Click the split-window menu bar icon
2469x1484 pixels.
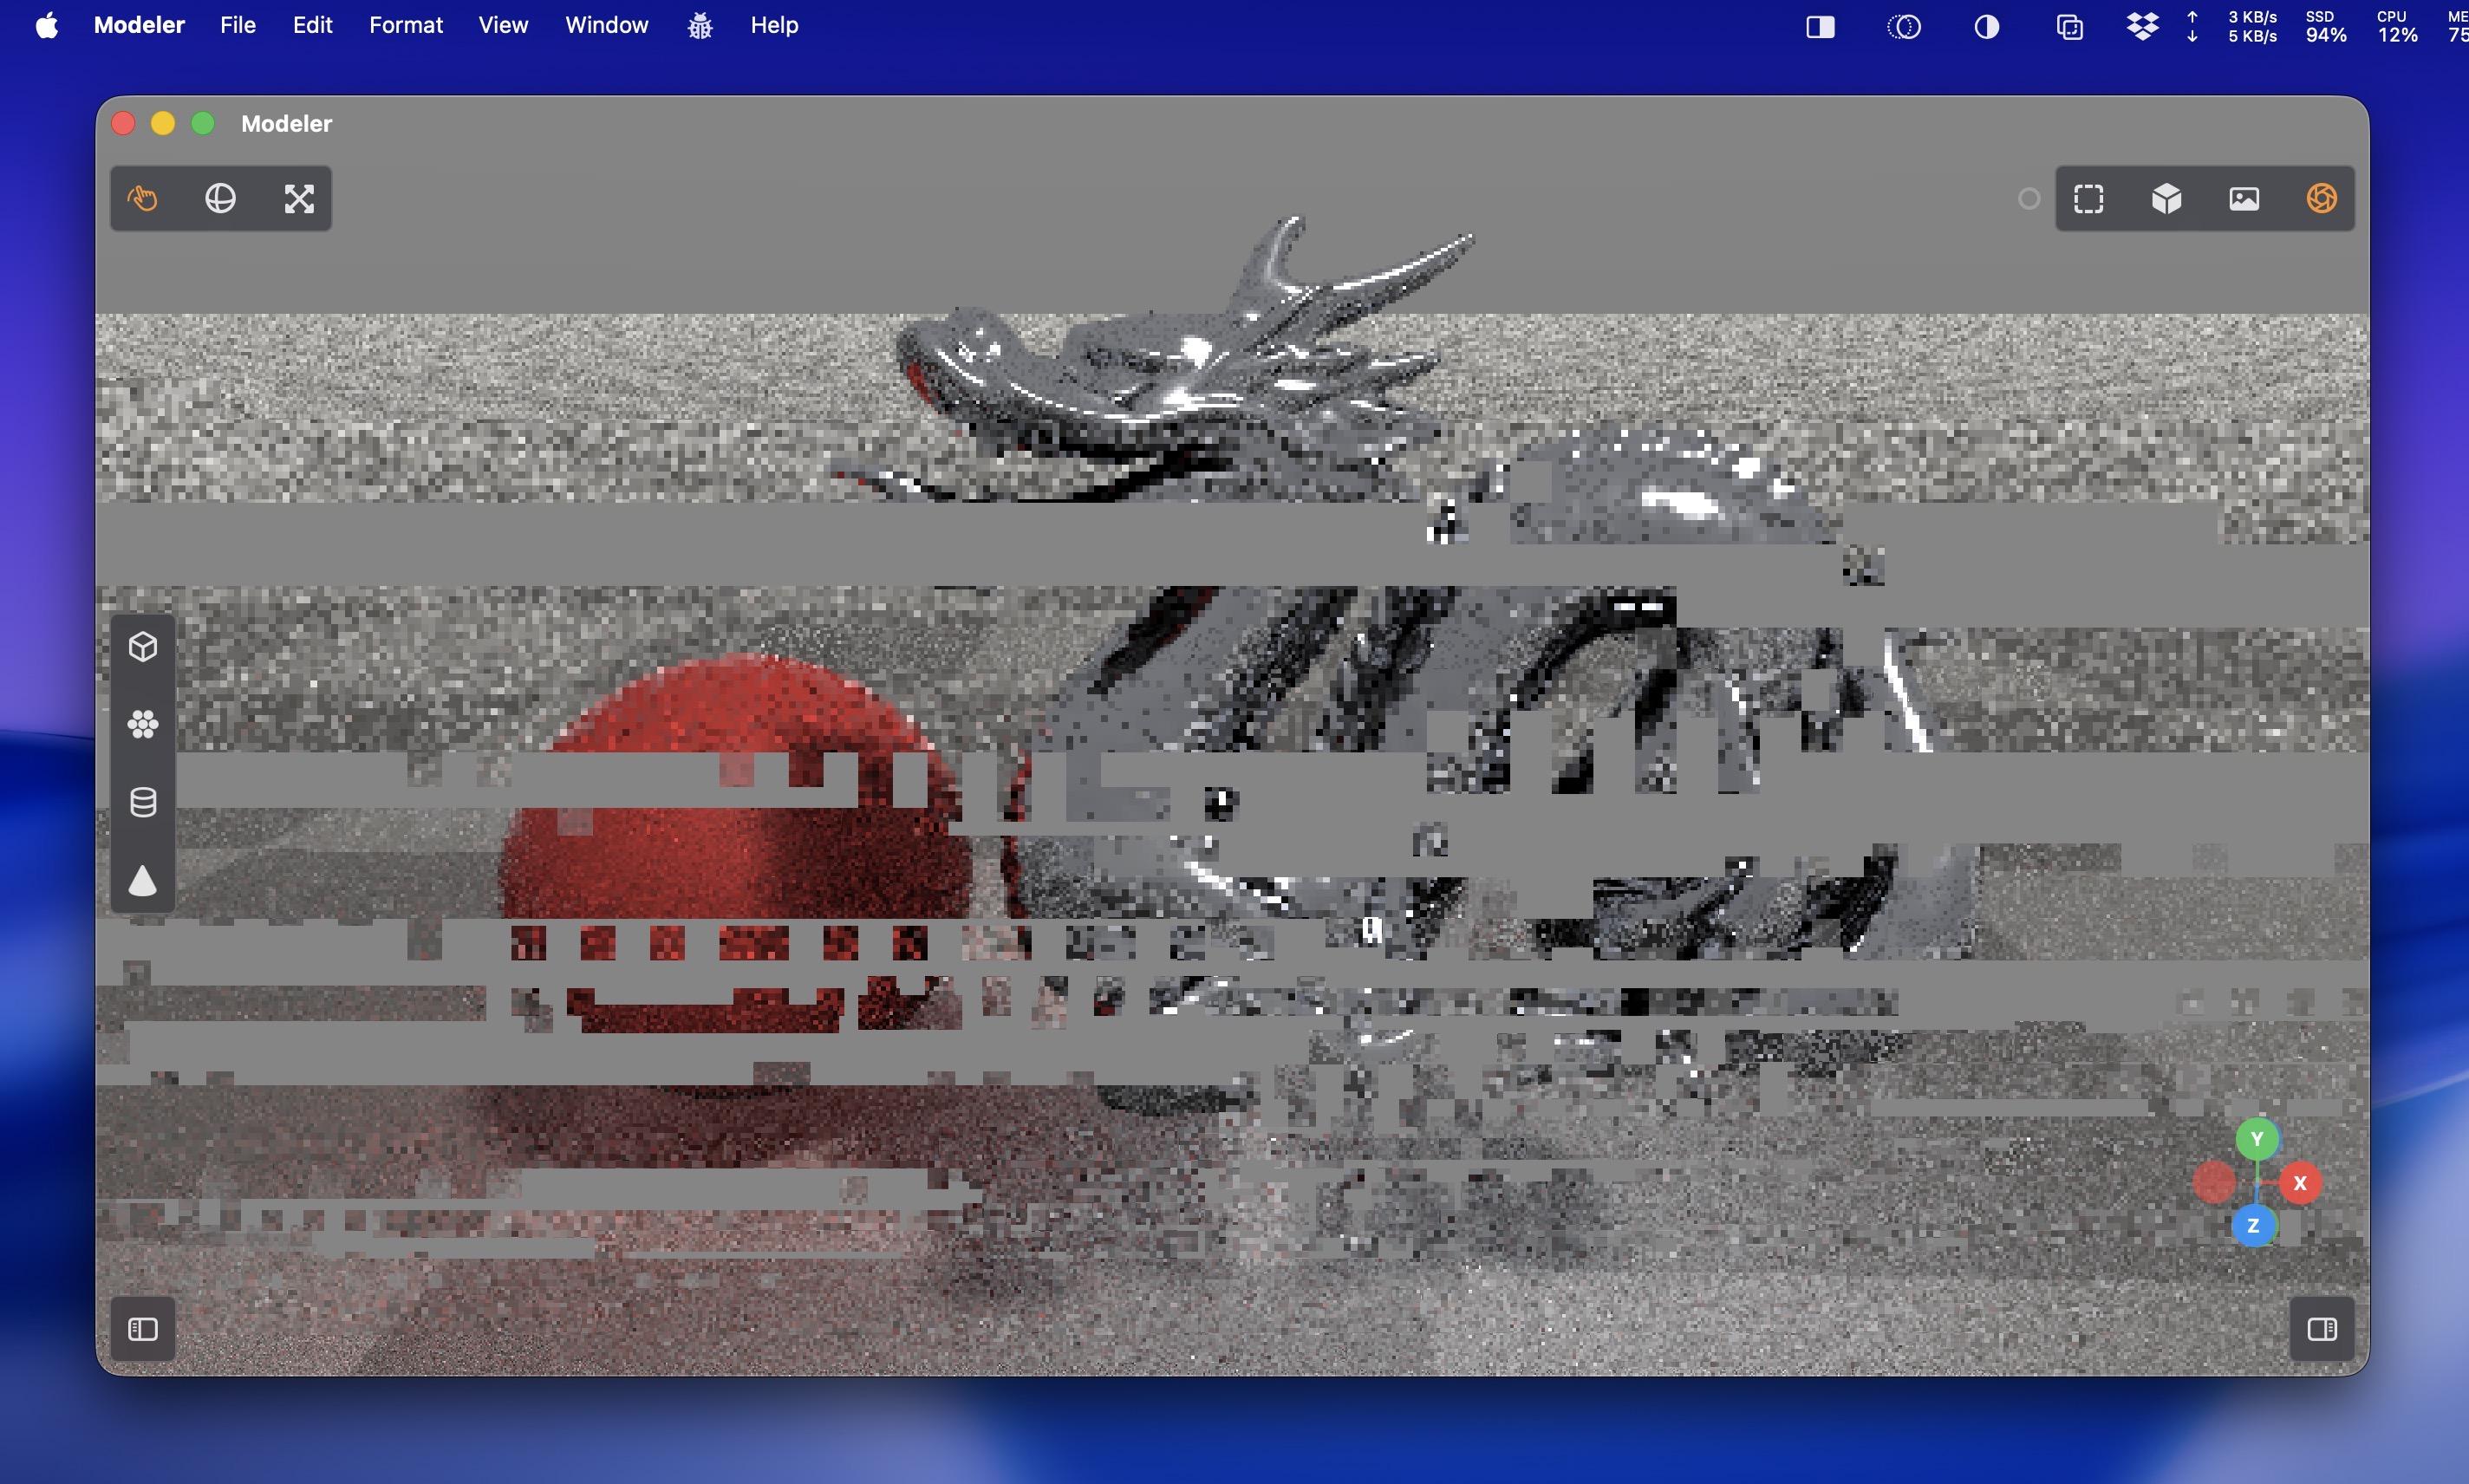tap(1820, 27)
